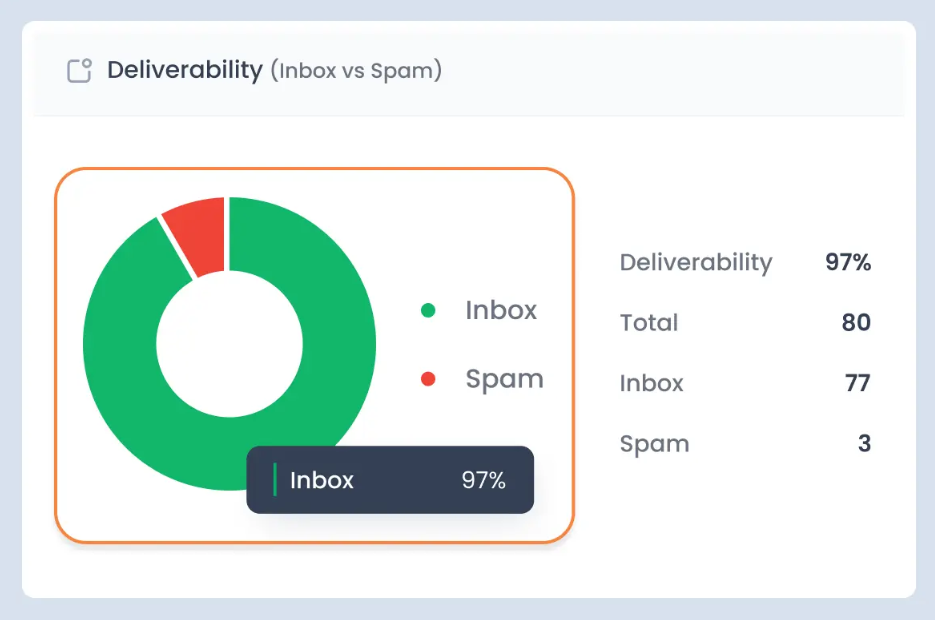Toggle the Spam series via its legend label
Image resolution: width=935 pixels, height=620 pixels.
(504, 379)
